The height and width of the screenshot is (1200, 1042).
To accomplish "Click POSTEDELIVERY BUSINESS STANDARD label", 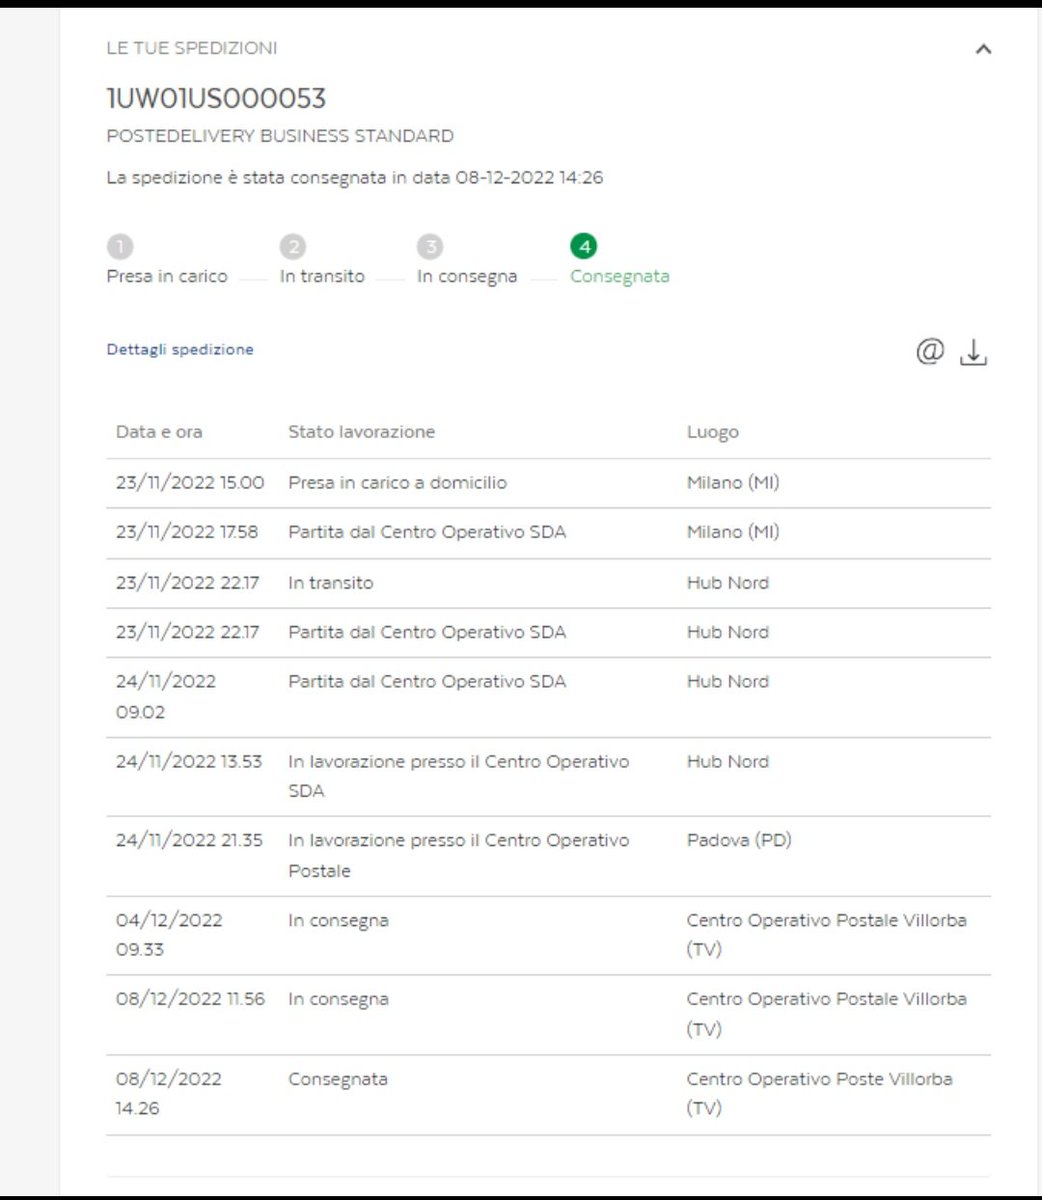I will click(x=280, y=136).
